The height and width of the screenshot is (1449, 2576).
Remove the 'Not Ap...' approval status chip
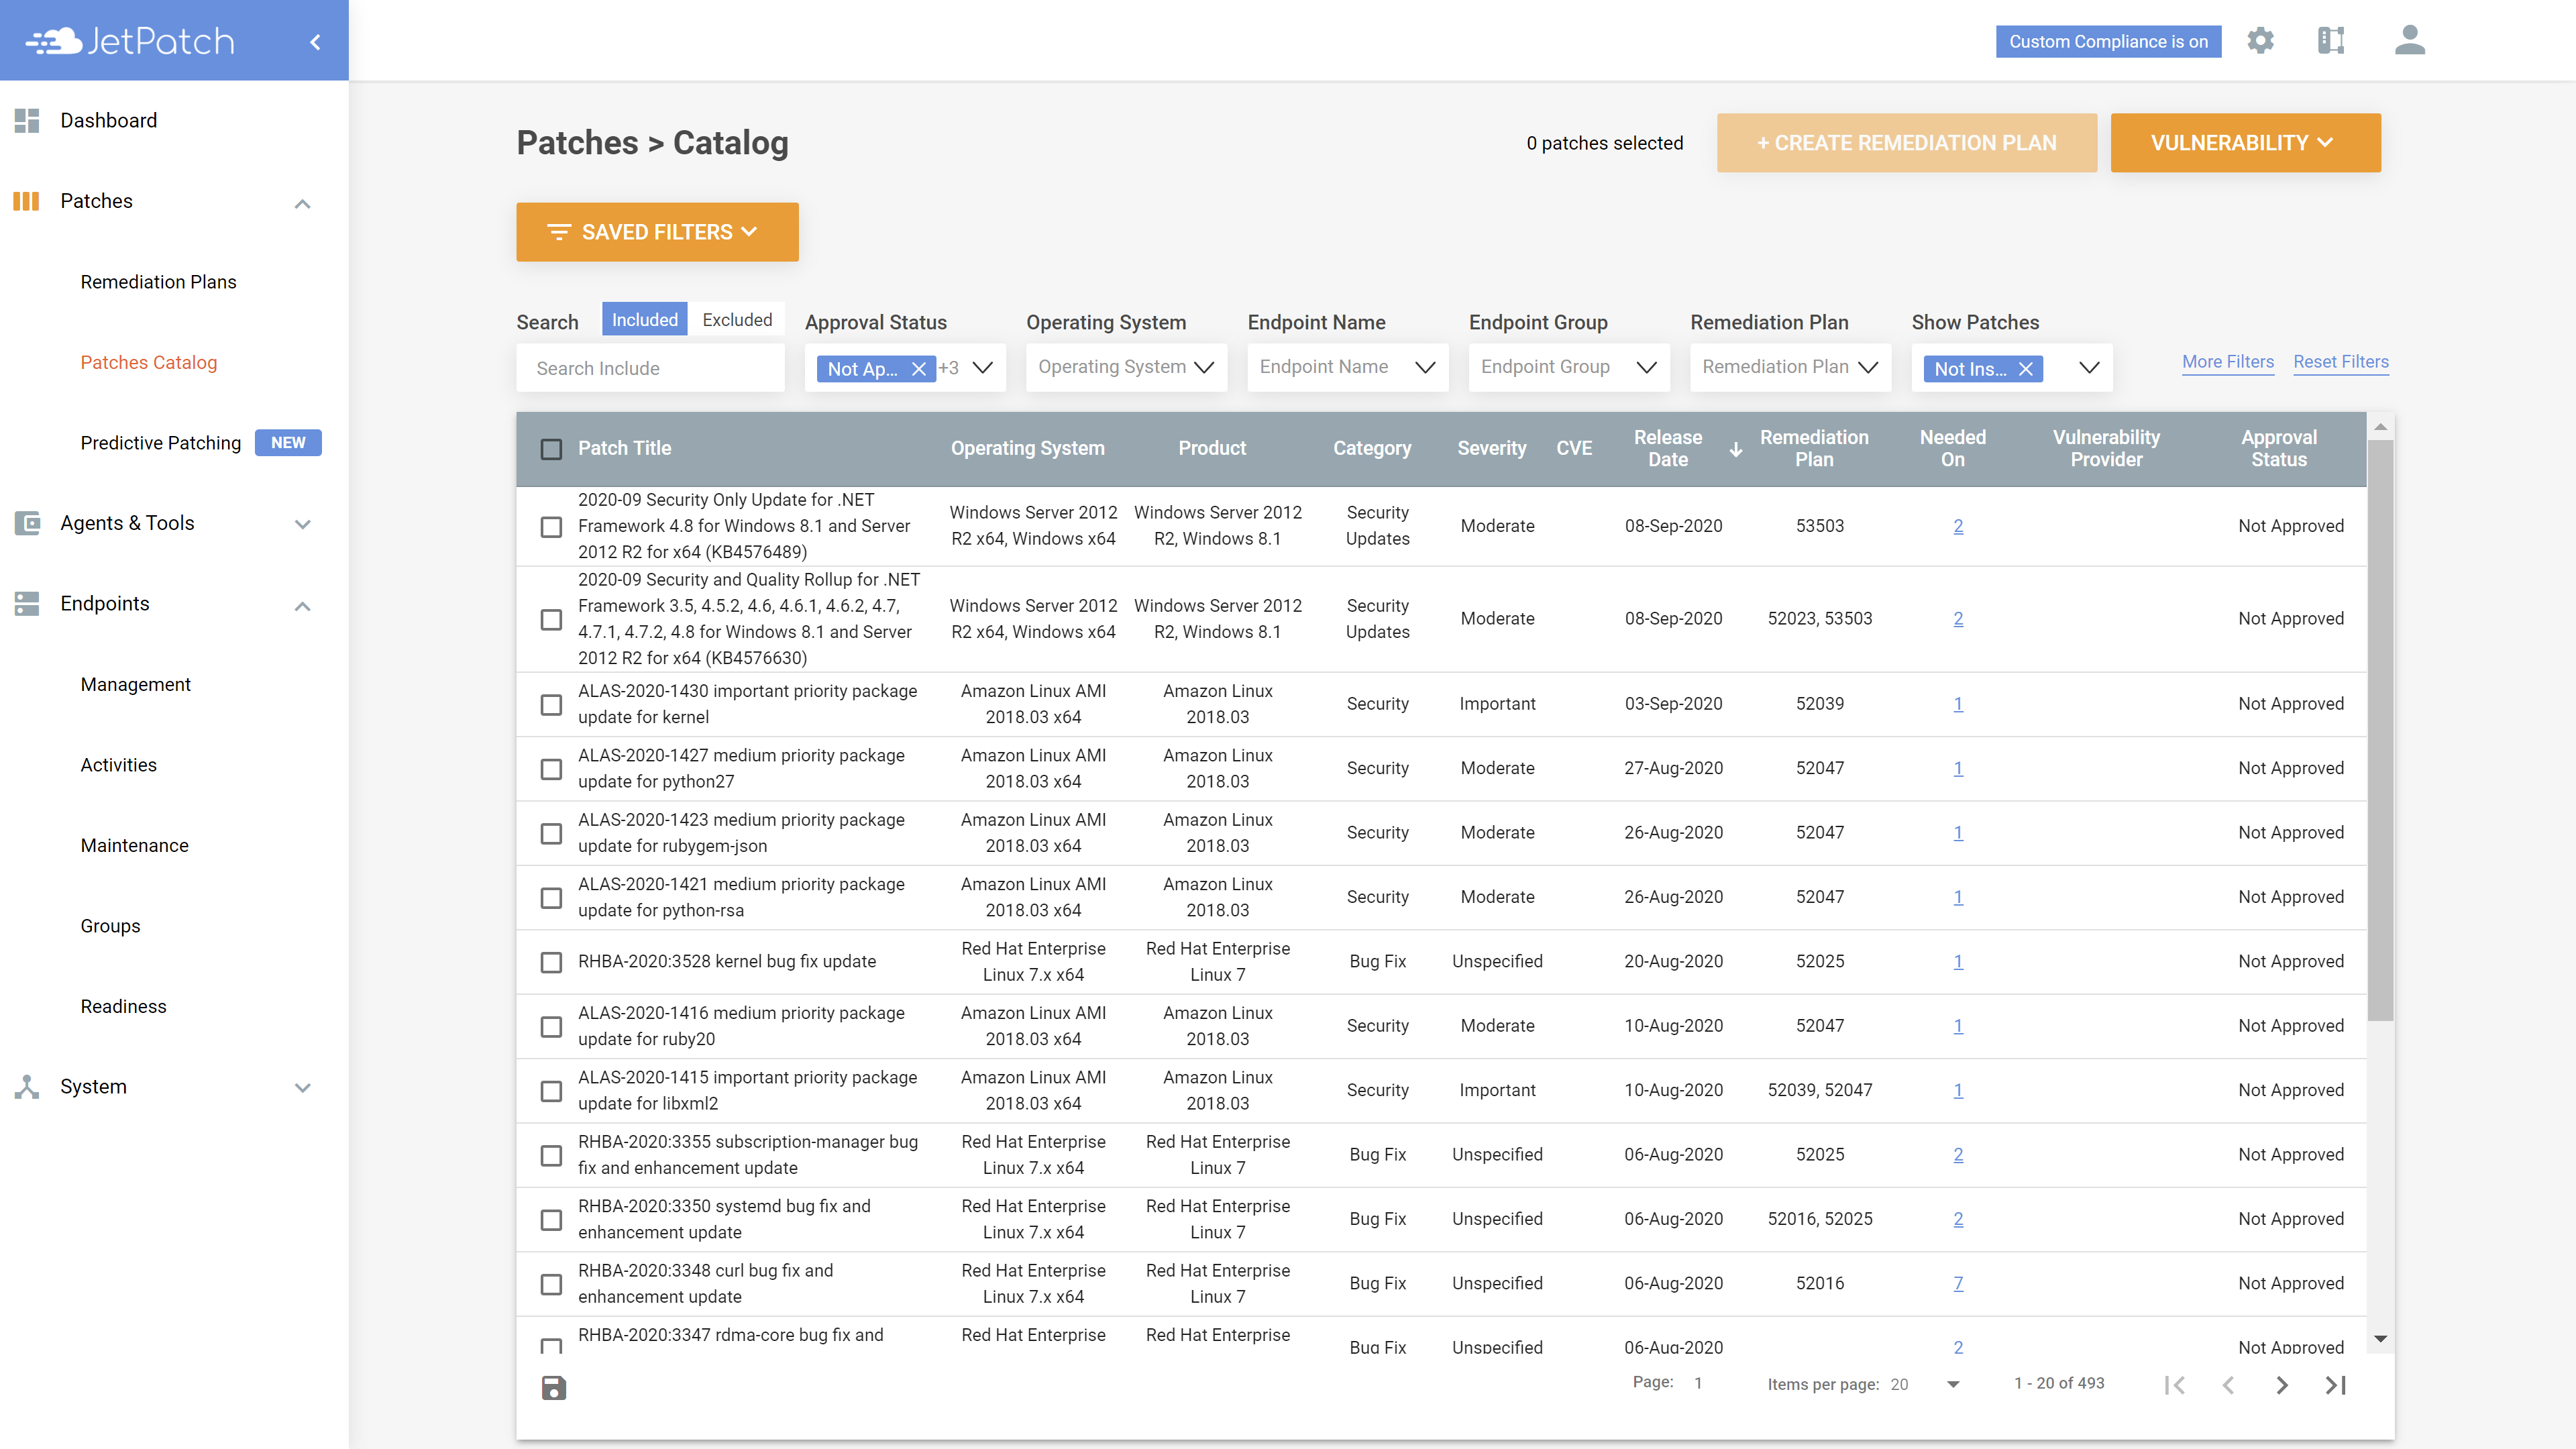(x=918, y=369)
